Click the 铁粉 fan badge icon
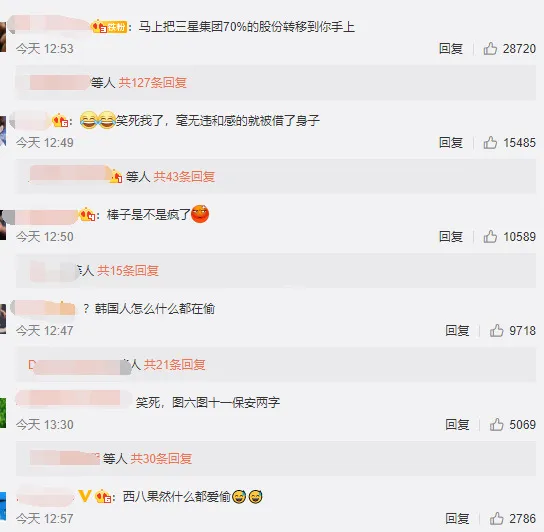Screen dimensions: 544x532 (109, 27)
